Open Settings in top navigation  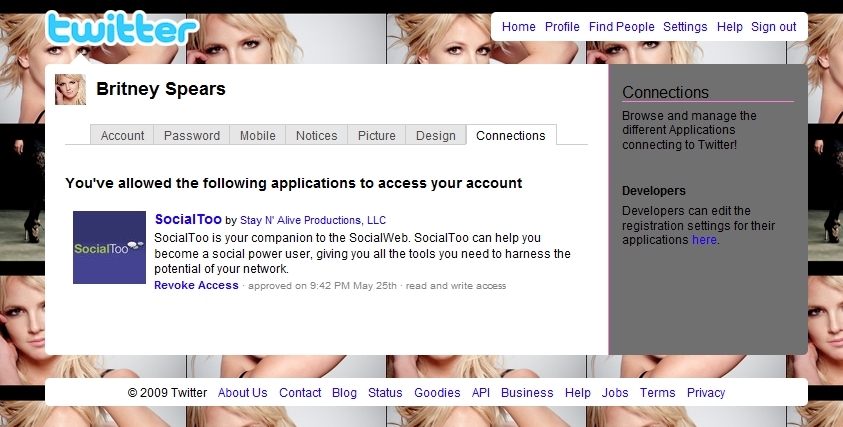tap(685, 27)
